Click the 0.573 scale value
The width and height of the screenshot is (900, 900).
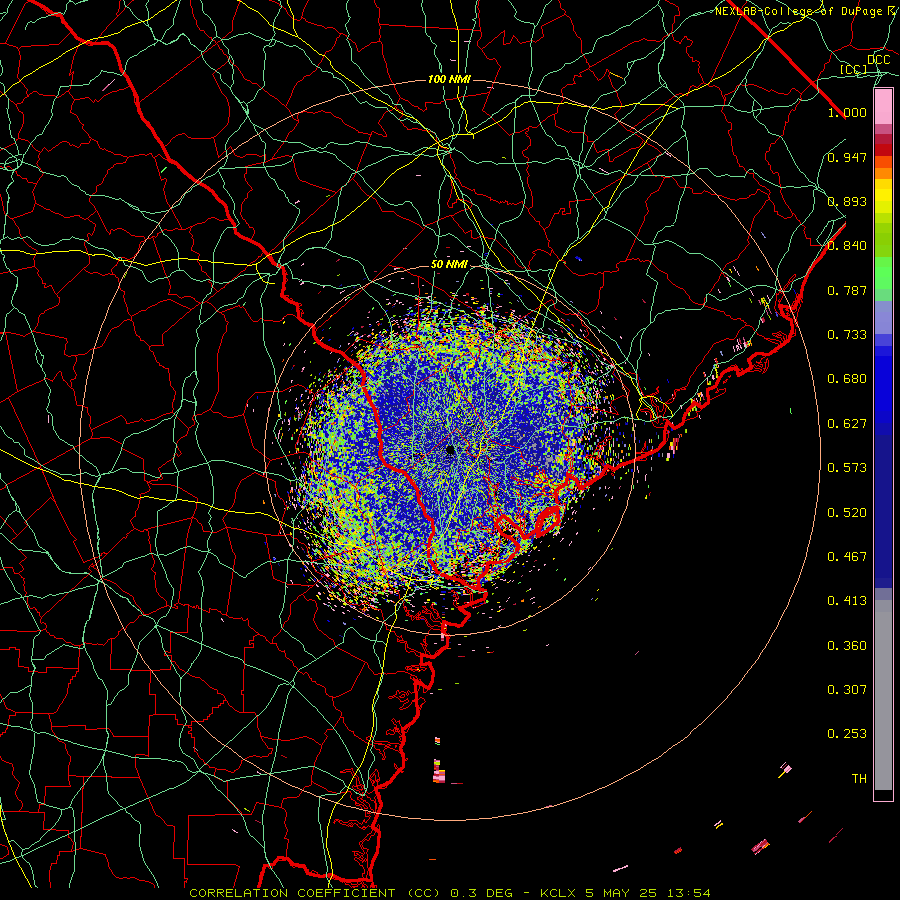[x=847, y=468]
